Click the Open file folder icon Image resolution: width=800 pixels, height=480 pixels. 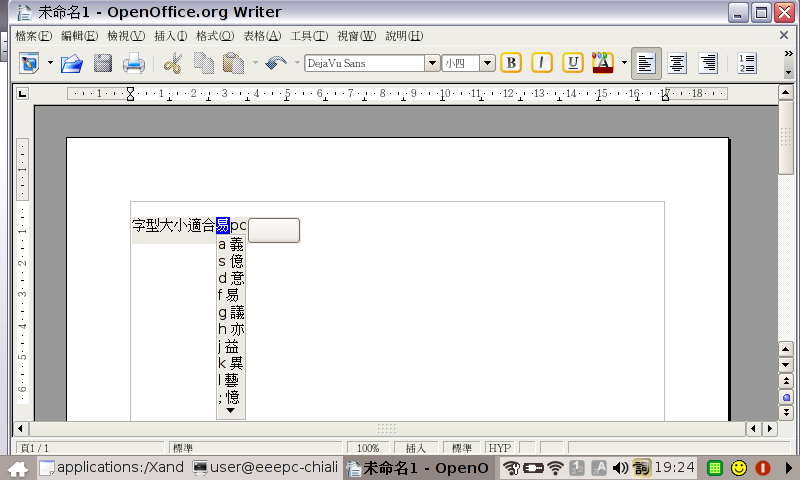pos(71,64)
